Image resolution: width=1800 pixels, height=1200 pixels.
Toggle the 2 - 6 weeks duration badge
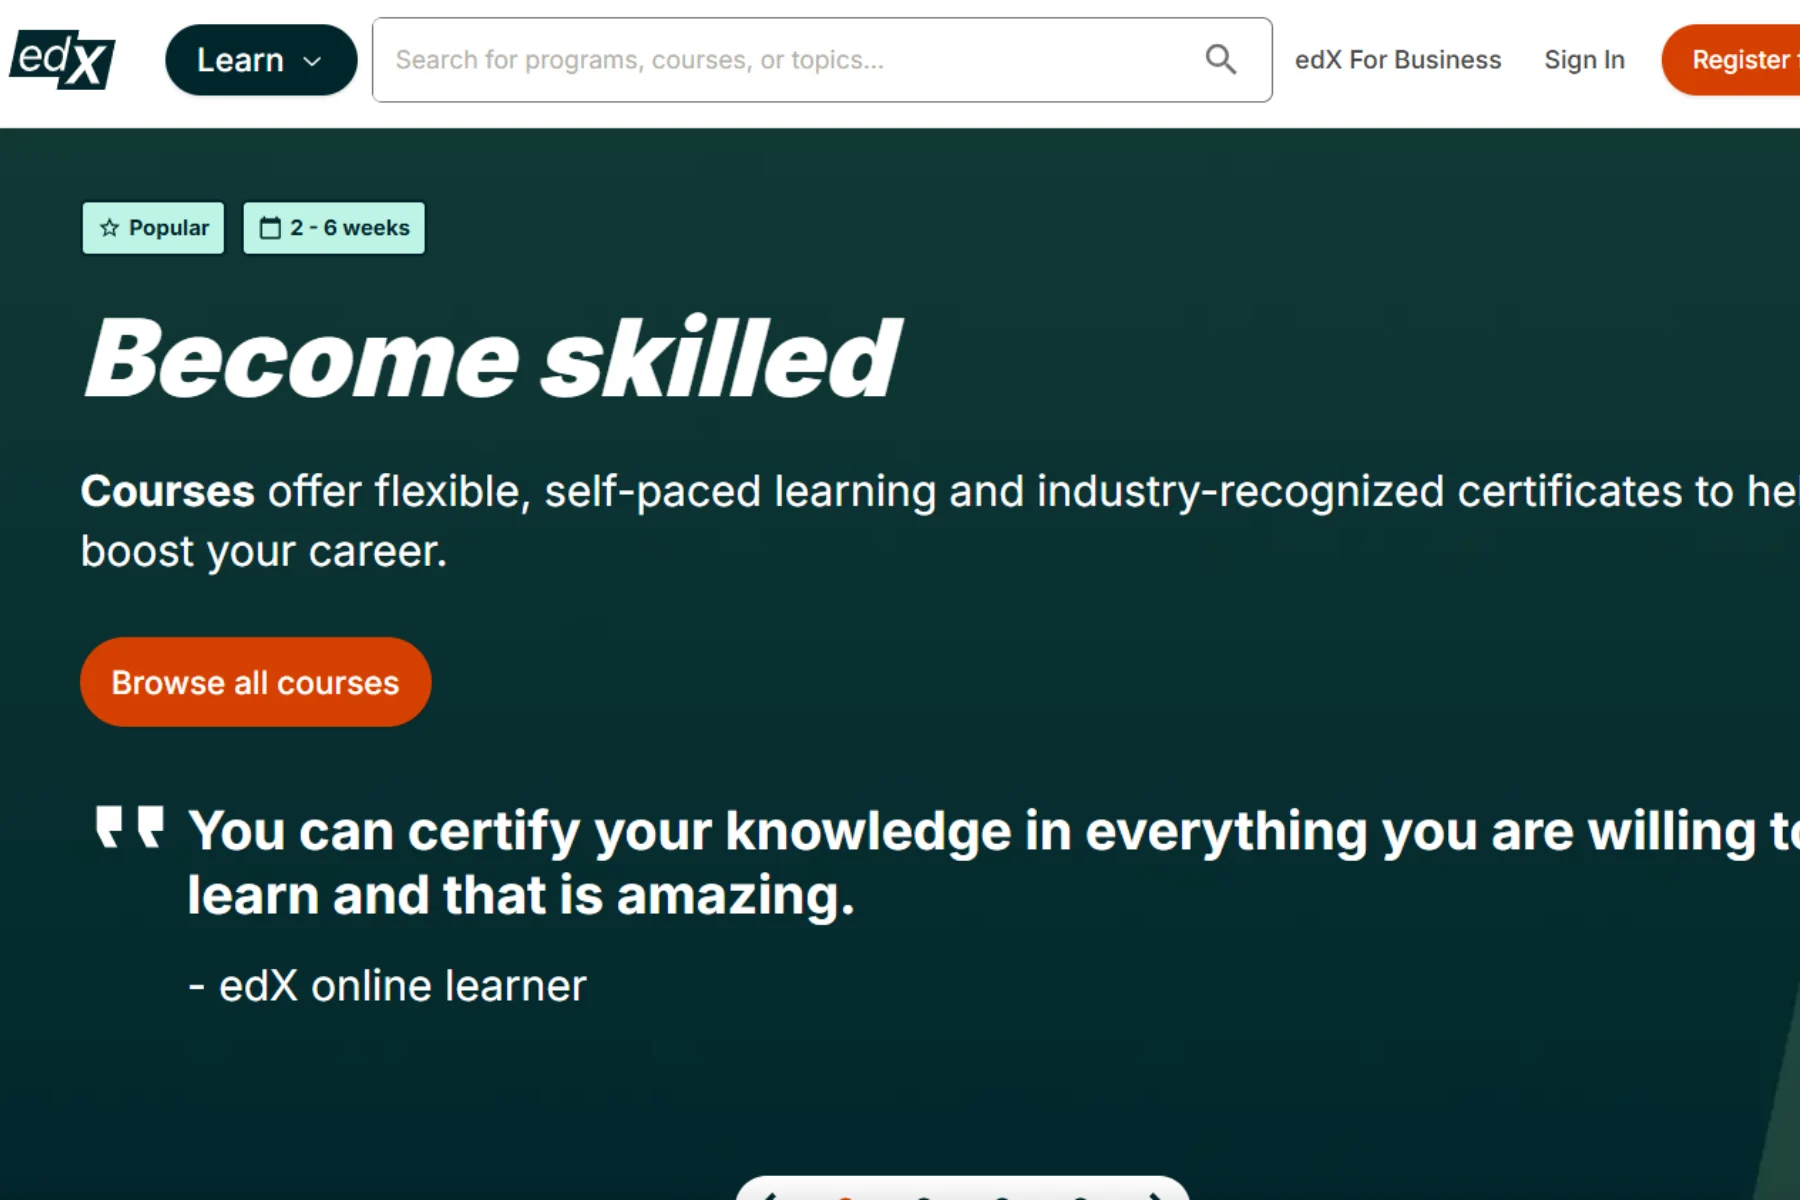click(334, 227)
